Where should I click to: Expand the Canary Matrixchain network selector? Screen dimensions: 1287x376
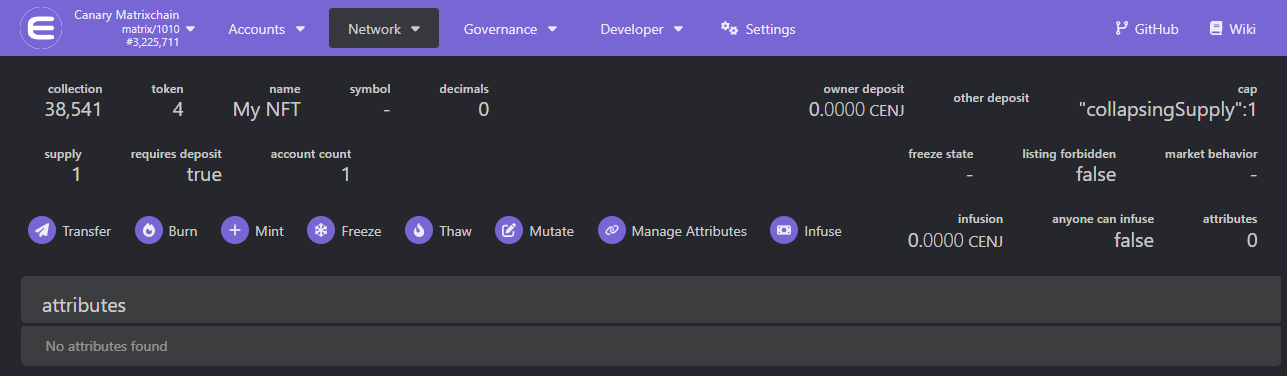click(135, 29)
